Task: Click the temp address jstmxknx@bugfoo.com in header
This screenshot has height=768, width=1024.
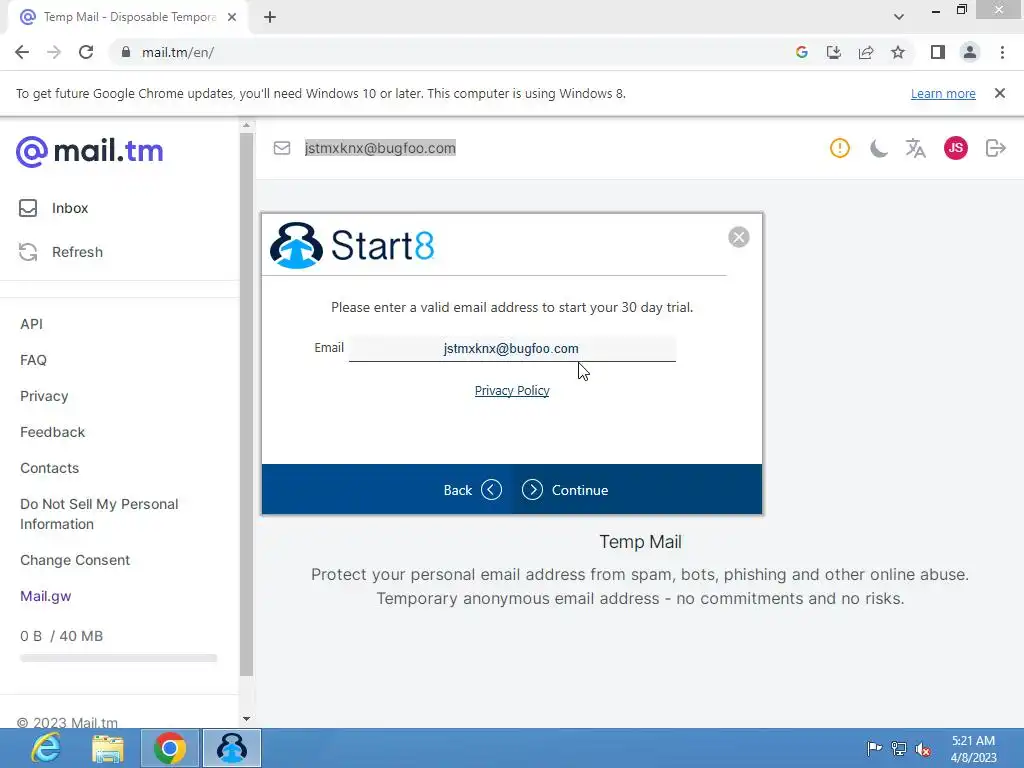Action: click(380, 148)
